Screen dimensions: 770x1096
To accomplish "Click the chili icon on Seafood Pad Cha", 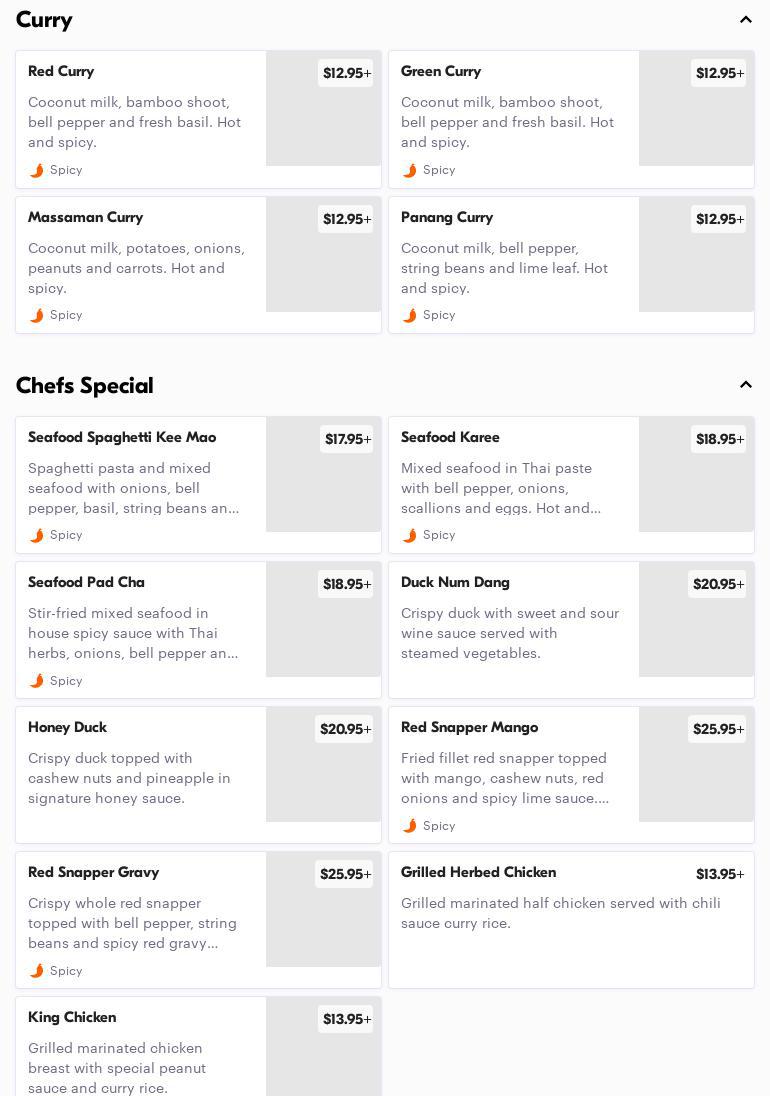I will pyautogui.click(x=37, y=681).
